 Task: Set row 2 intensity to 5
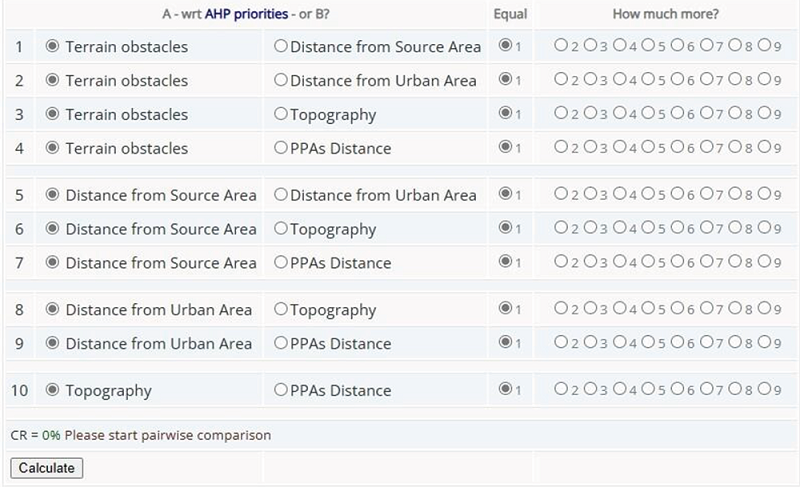click(x=647, y=81)
